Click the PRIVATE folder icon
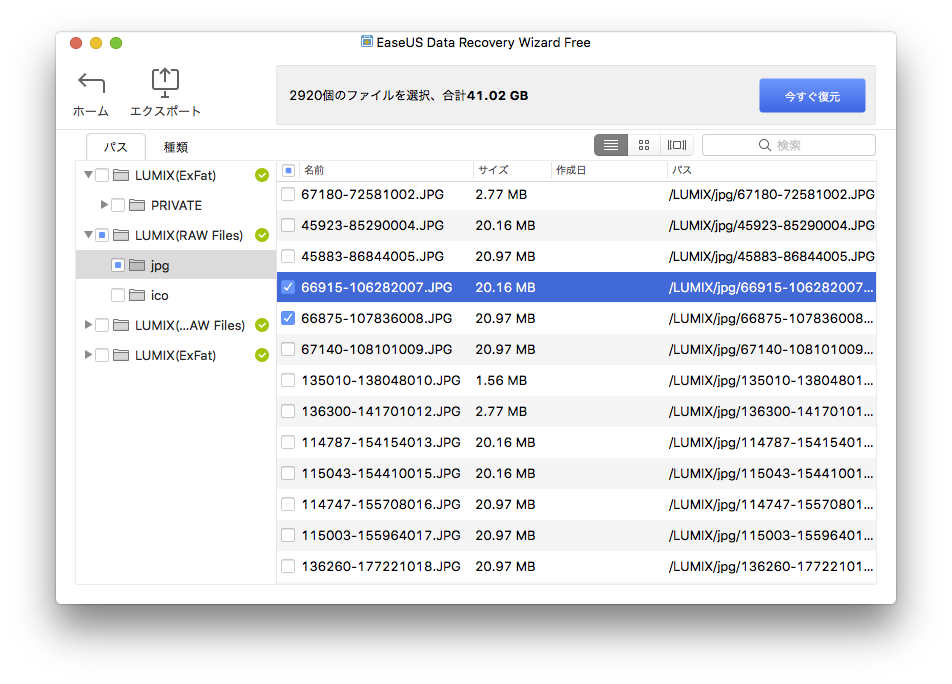The width and height of the screenshot is (952, 684). coord(137,205)
